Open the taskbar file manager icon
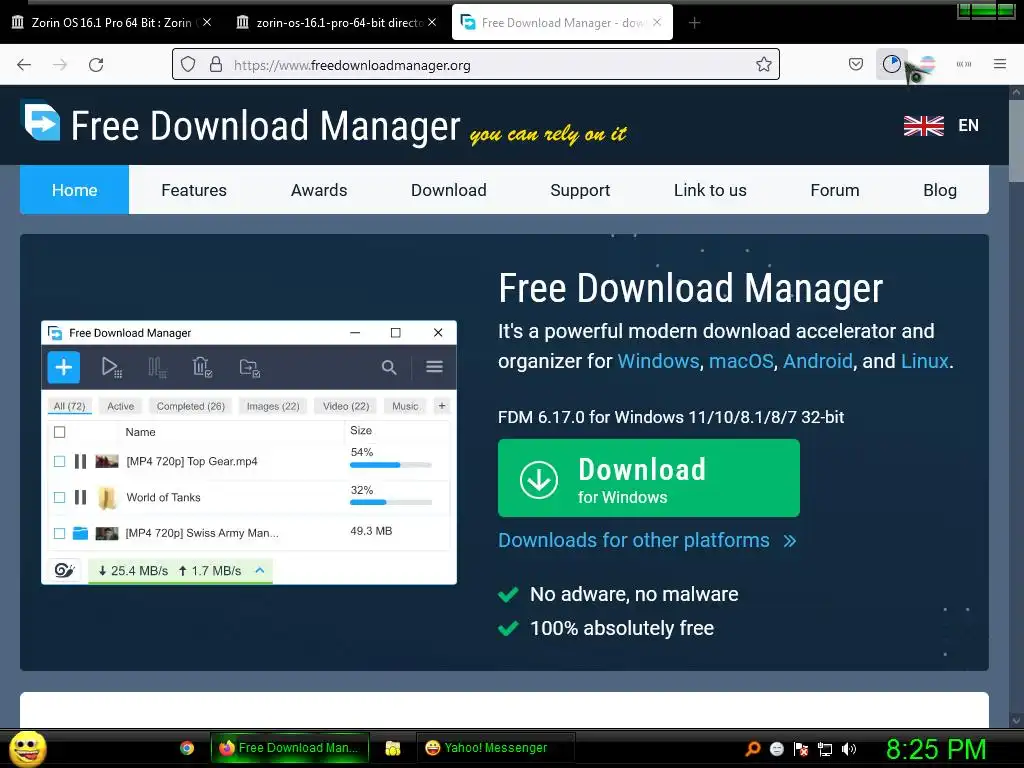The image size is (1024, 768). 392,748
